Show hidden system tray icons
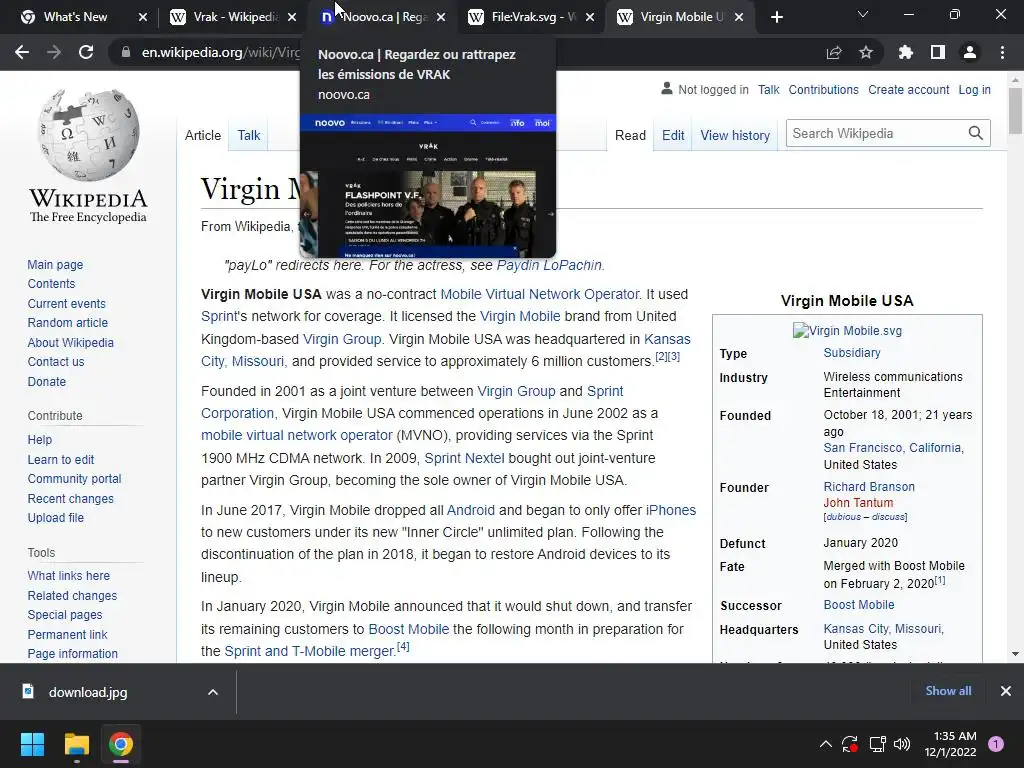Viewport: 1024px width, 768px height. 825,744
